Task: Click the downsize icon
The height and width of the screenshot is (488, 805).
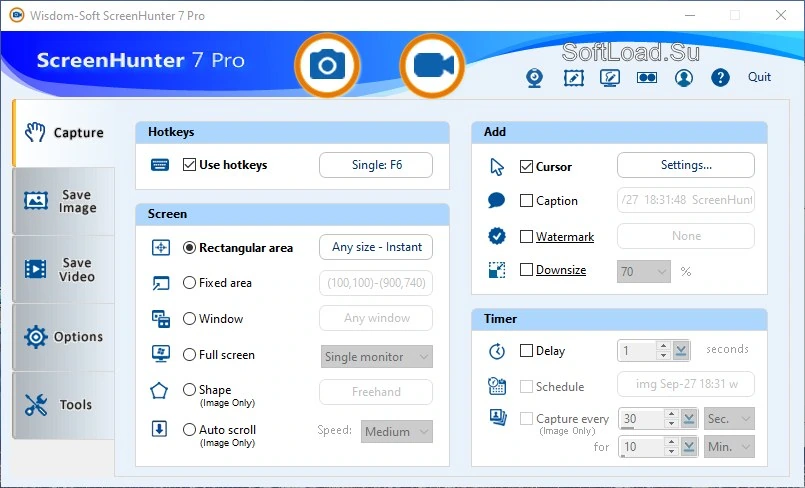Action: (496, 270)
